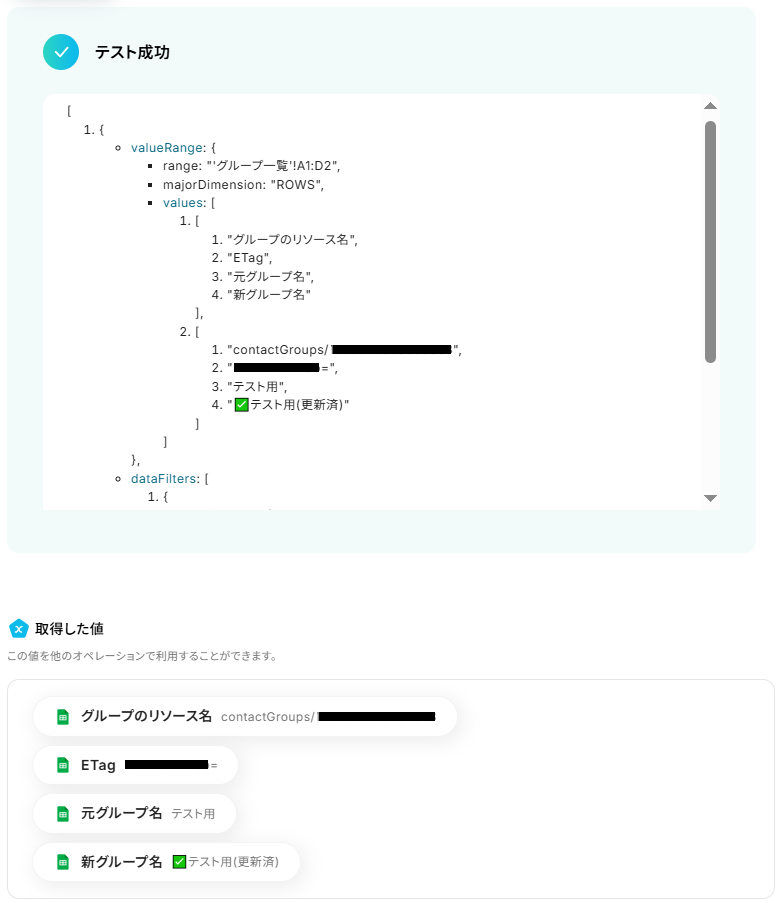Click the range line in JSON output

251,166
